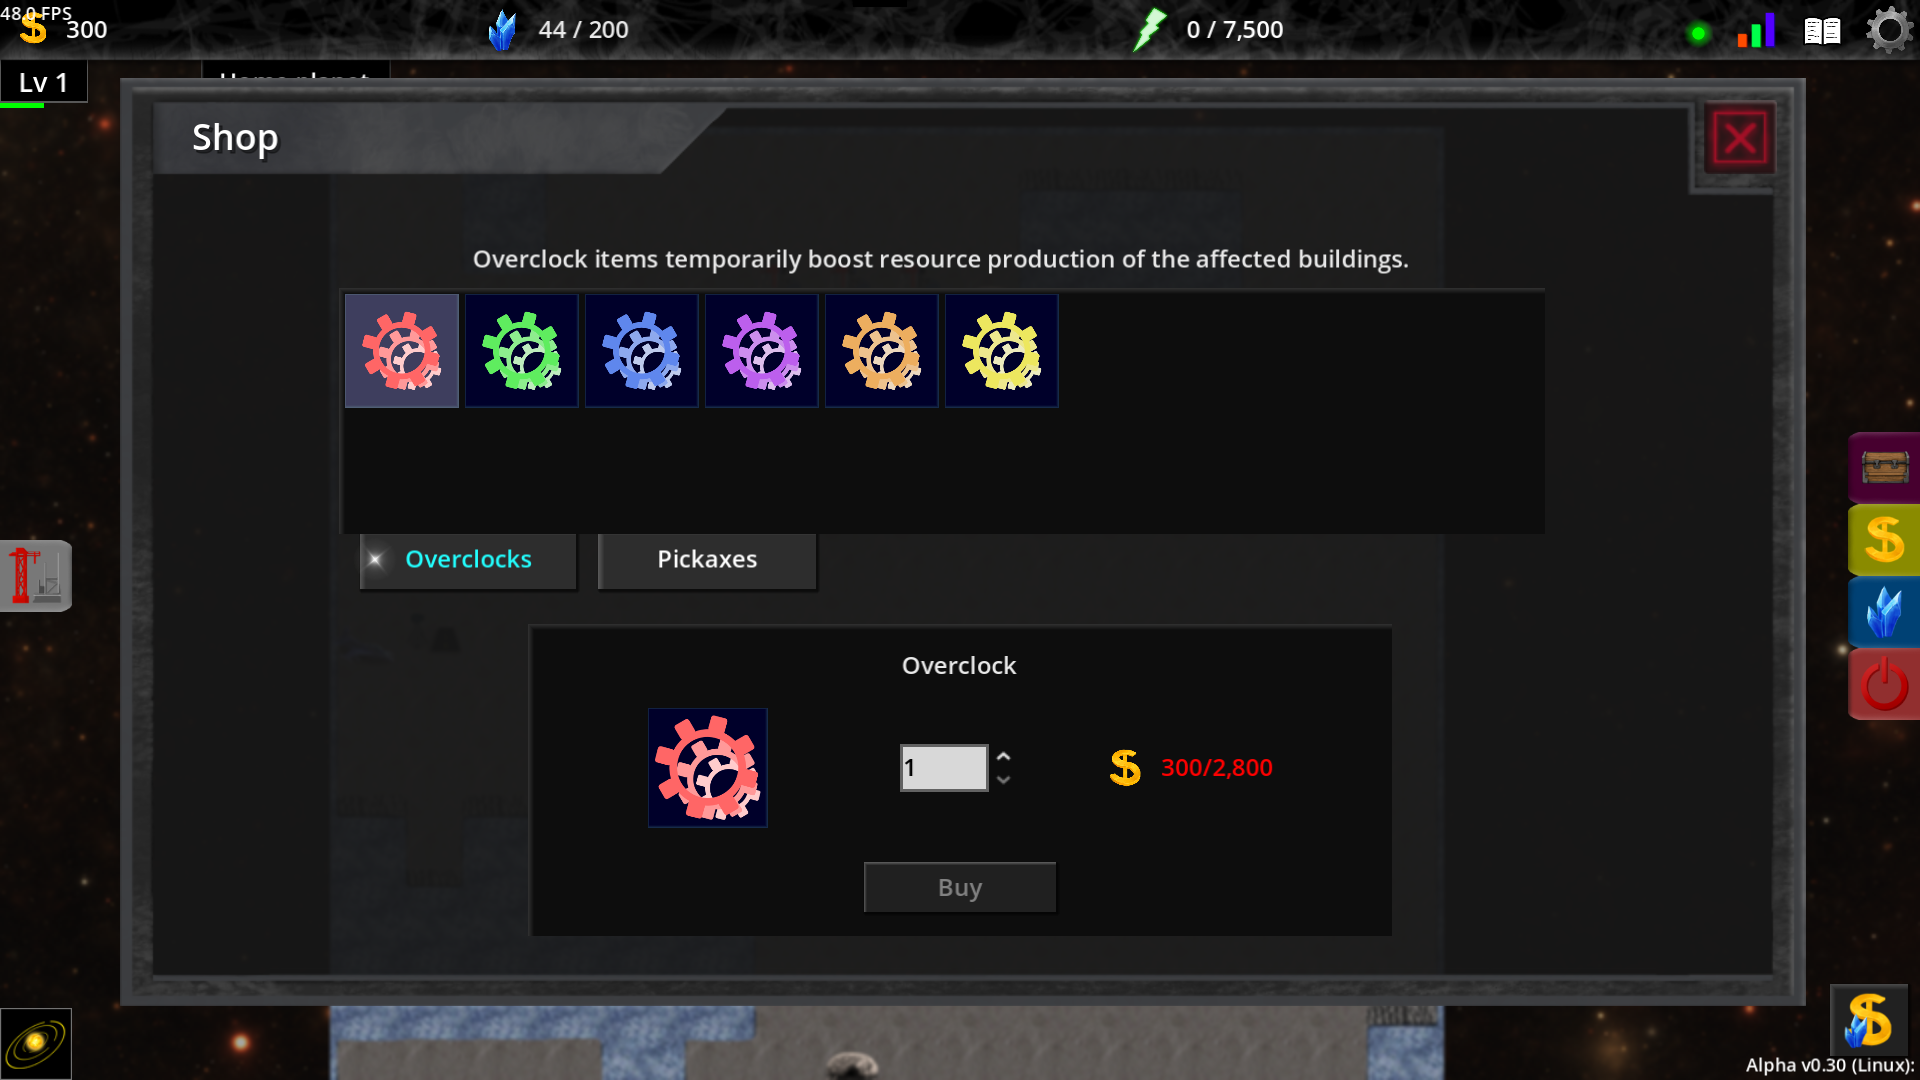Decrease the purchase quantity with down arrow
This screenshot has height=1080, width=1920.
[1003, 780]
